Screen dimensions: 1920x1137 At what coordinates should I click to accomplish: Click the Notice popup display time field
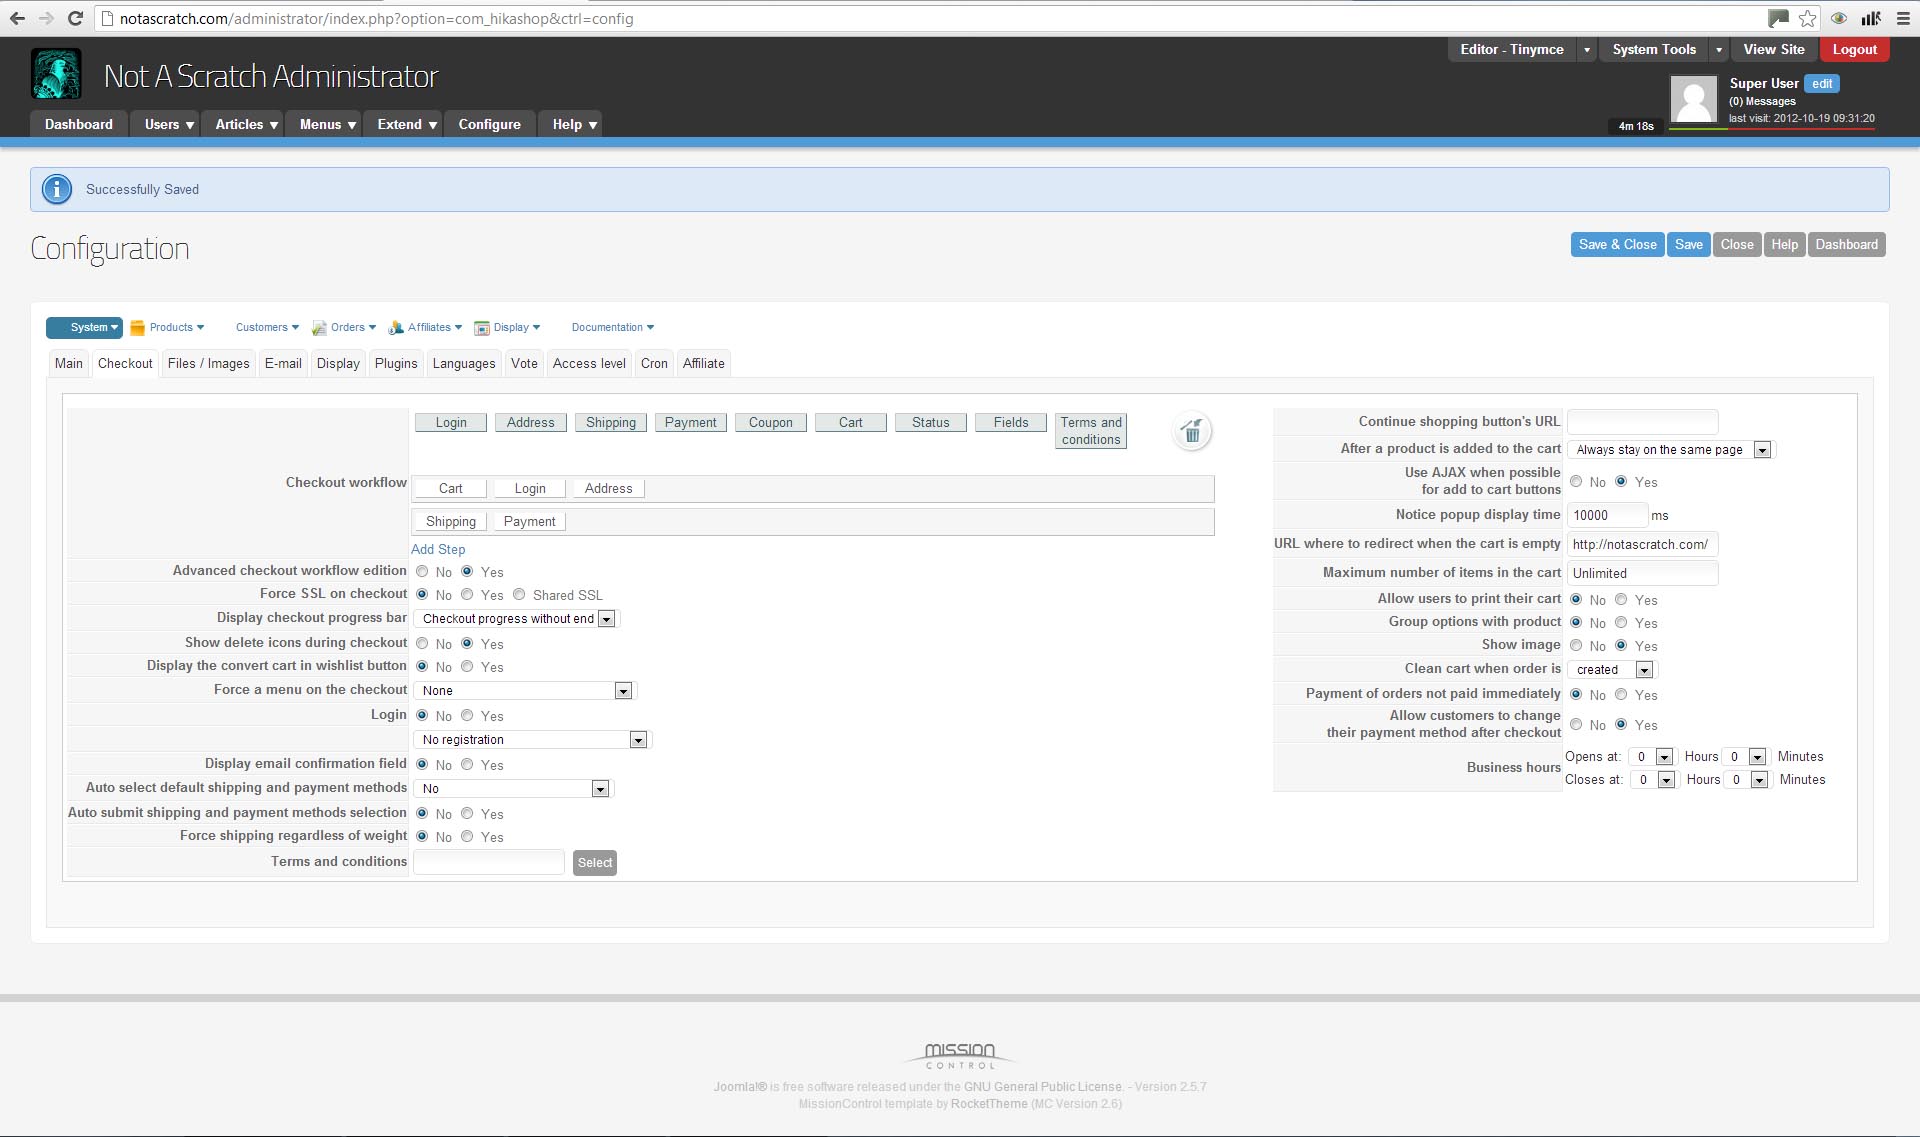point(1606,515)
